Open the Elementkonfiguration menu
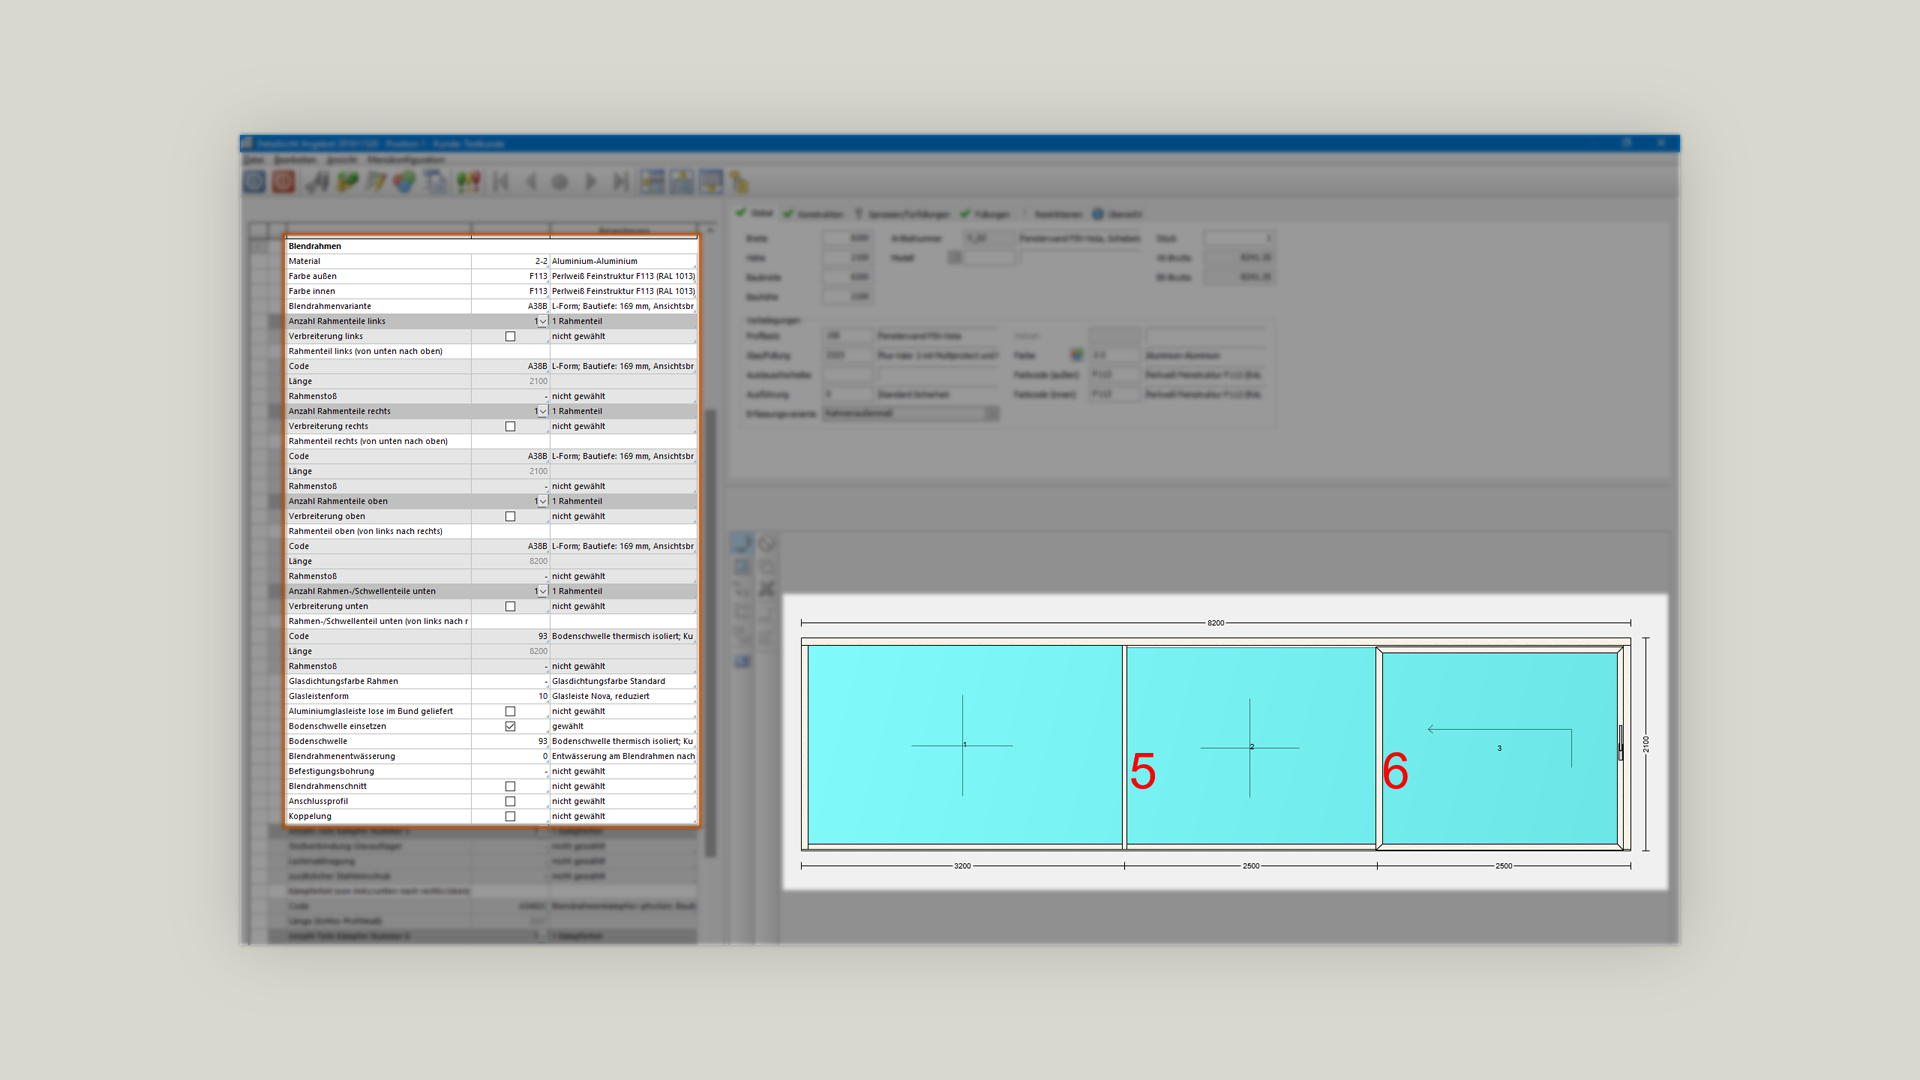 (406, 160)
